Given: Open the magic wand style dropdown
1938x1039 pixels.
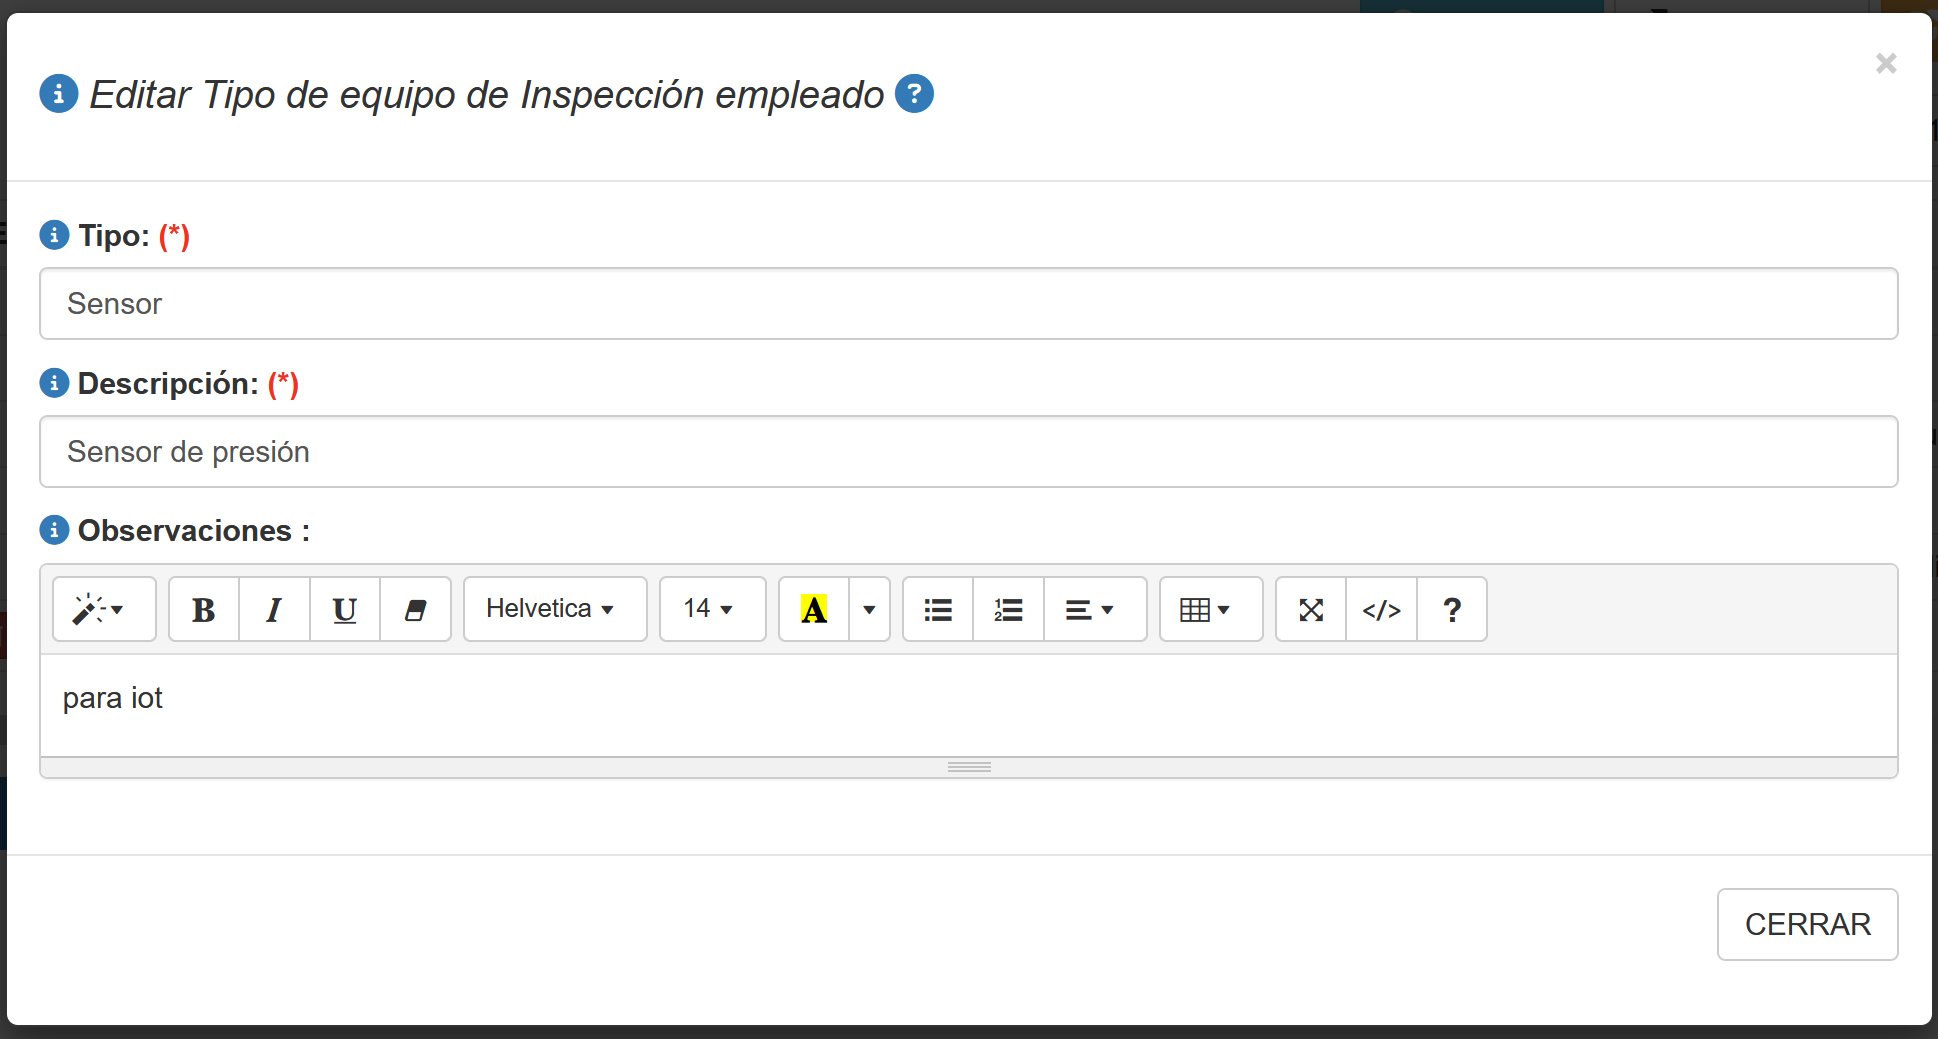Looking at the screenshot, I should [104, 609].
